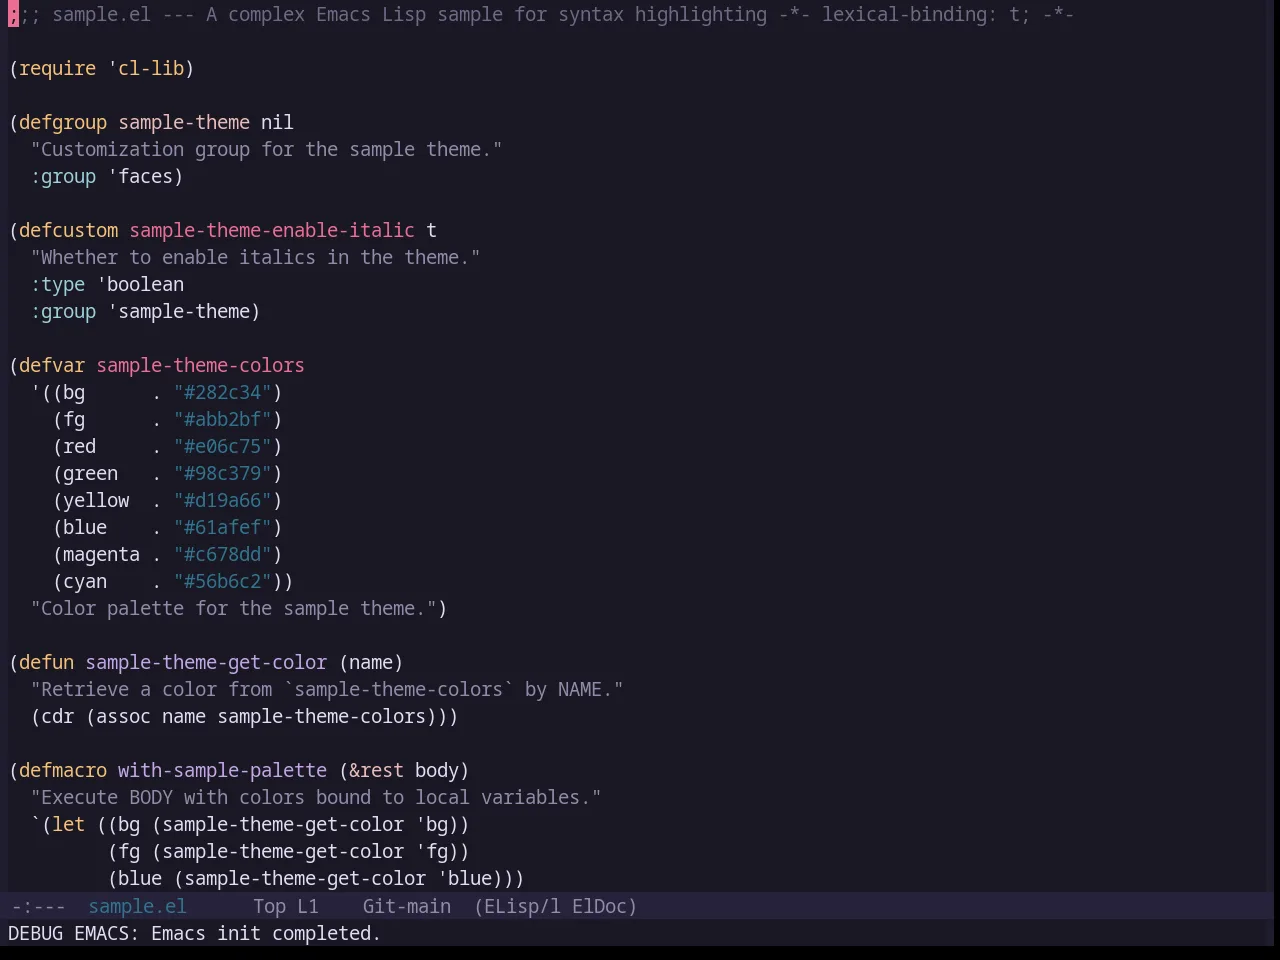Image resolution: width=1280 pixels, height=960 pixels.
Task: Click the 'defmacro' keyword
Action: (x=63, y=770)
